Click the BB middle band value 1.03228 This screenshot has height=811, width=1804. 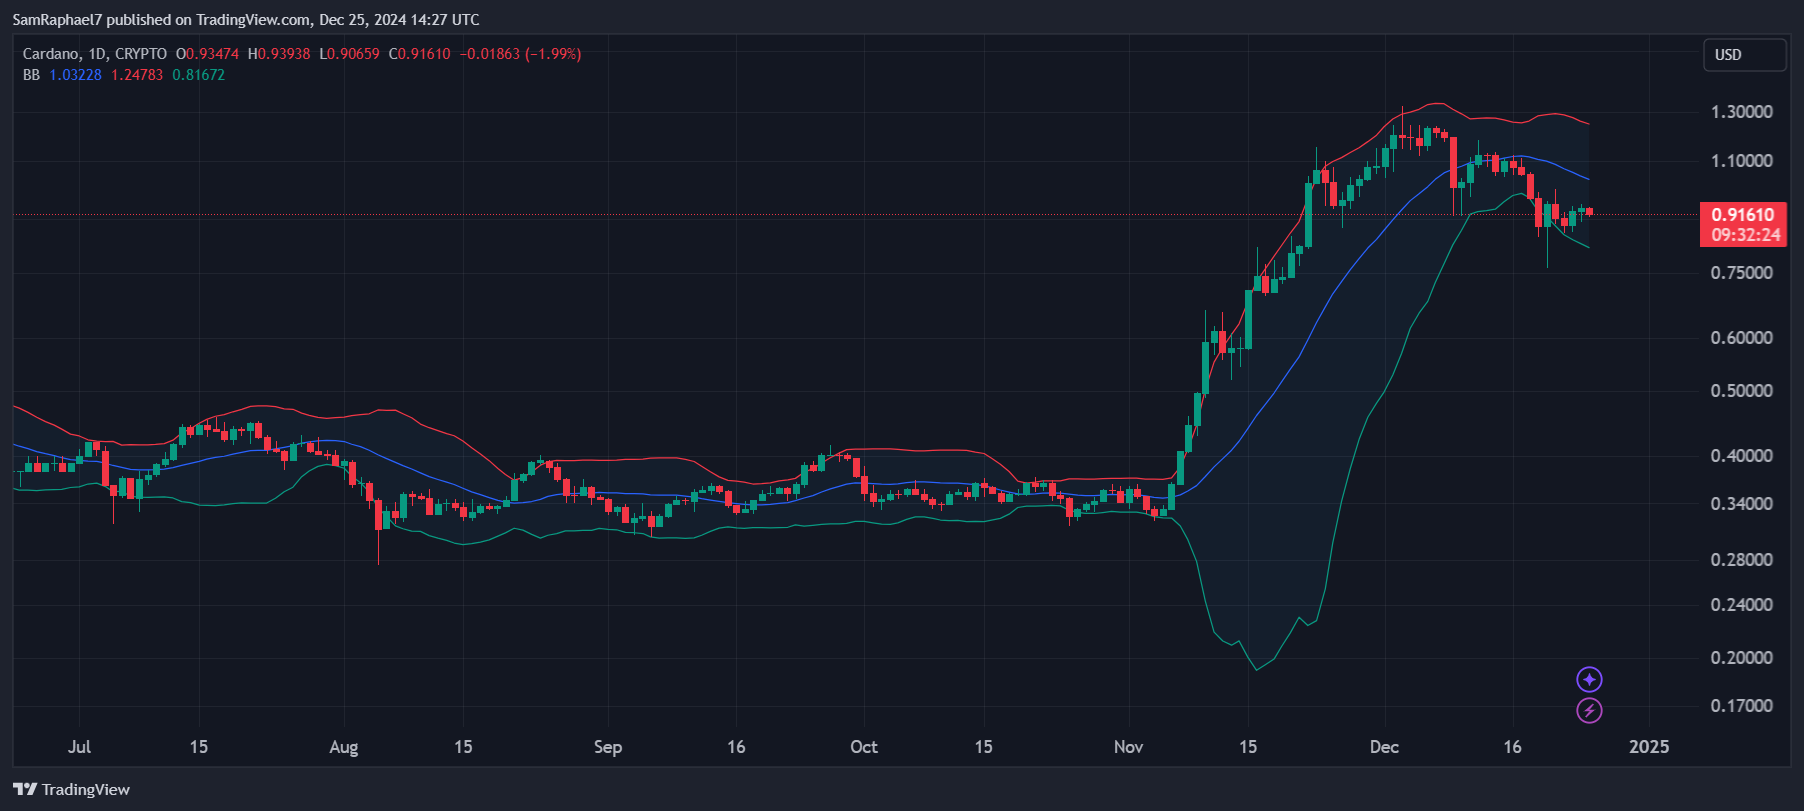[x=75, y=75]
